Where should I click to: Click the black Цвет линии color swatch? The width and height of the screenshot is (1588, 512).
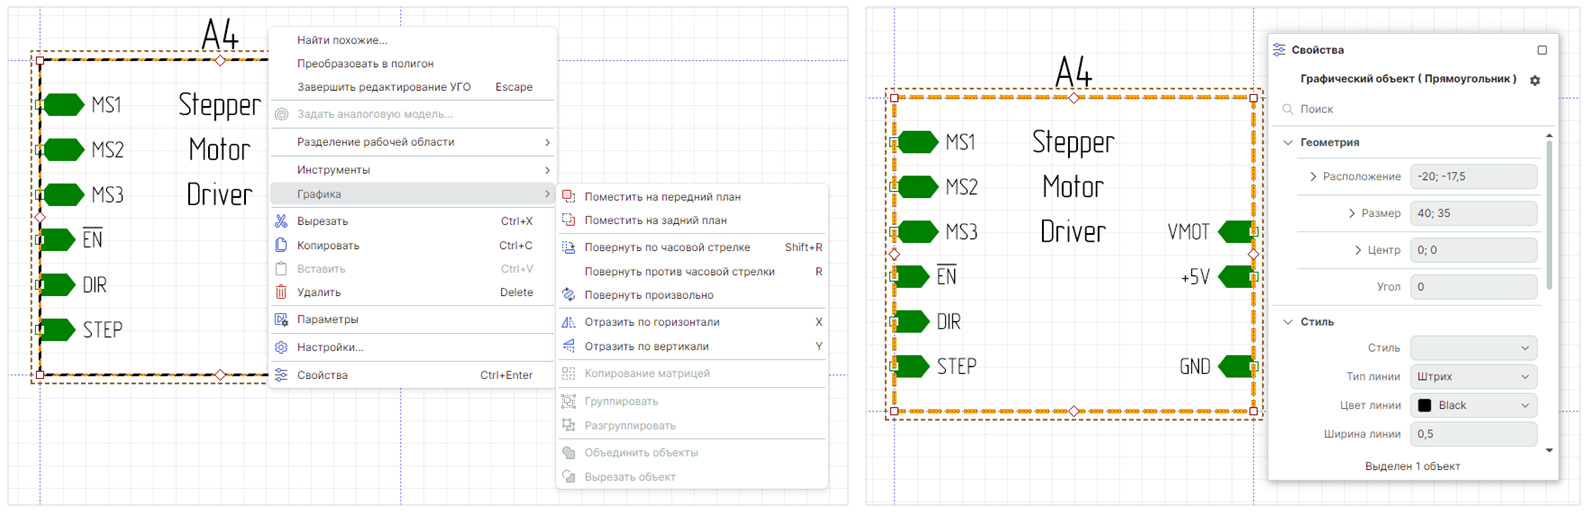point(1425,406)
